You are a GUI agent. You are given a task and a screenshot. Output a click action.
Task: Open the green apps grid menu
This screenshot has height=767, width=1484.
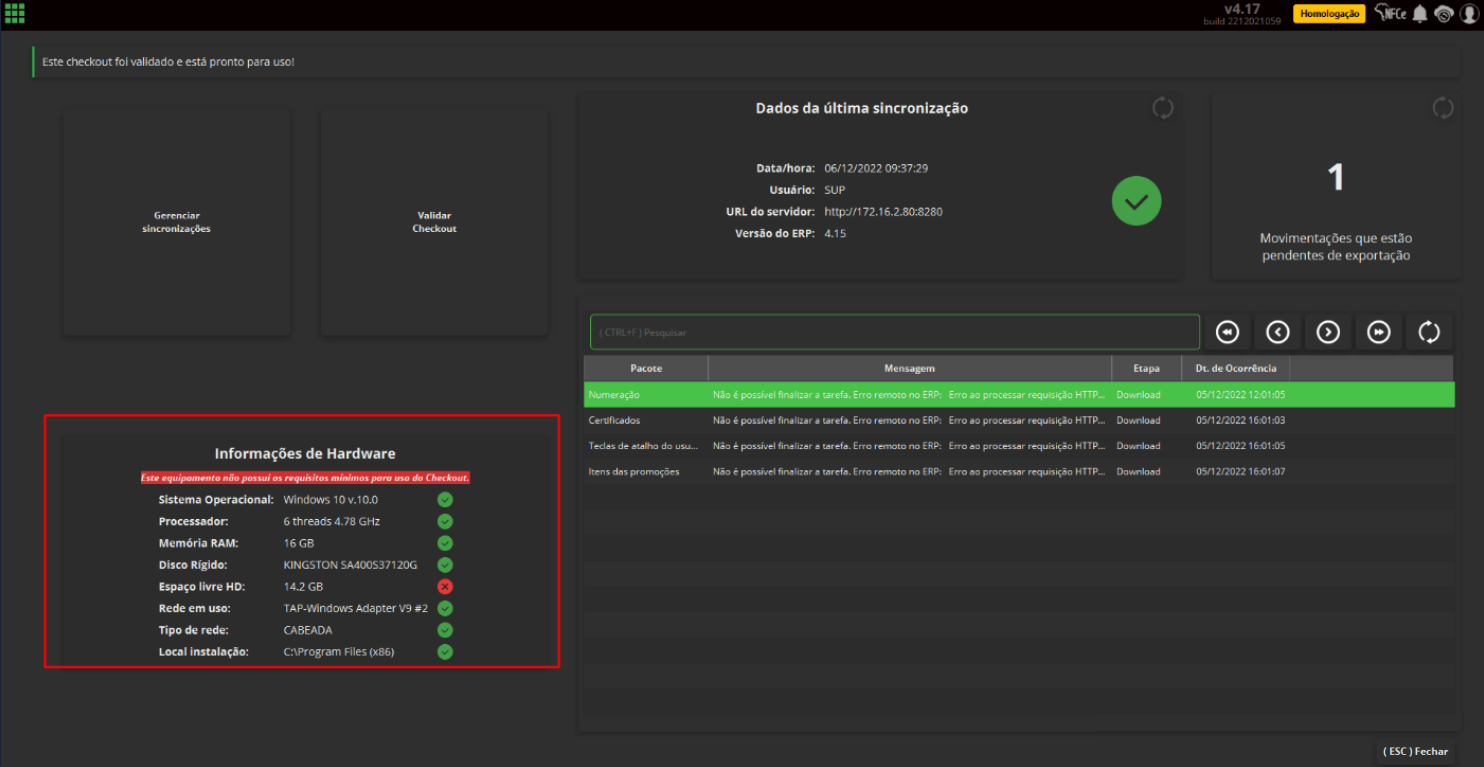click(15, 14)
